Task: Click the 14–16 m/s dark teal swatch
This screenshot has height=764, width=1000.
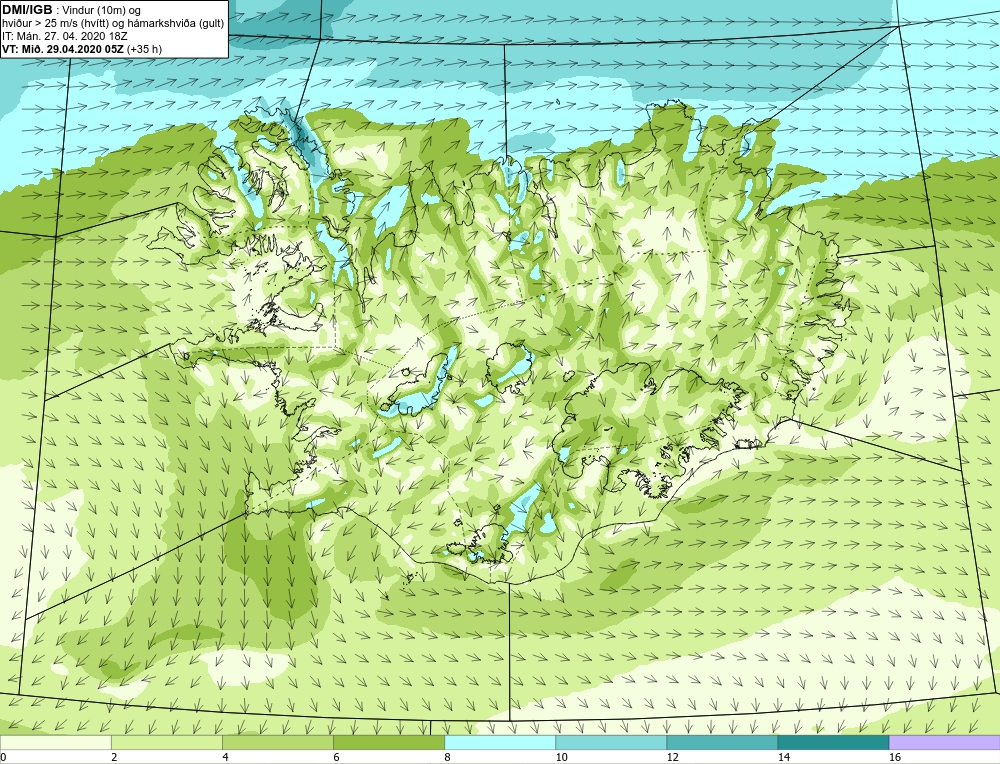Action: [833, 742]
